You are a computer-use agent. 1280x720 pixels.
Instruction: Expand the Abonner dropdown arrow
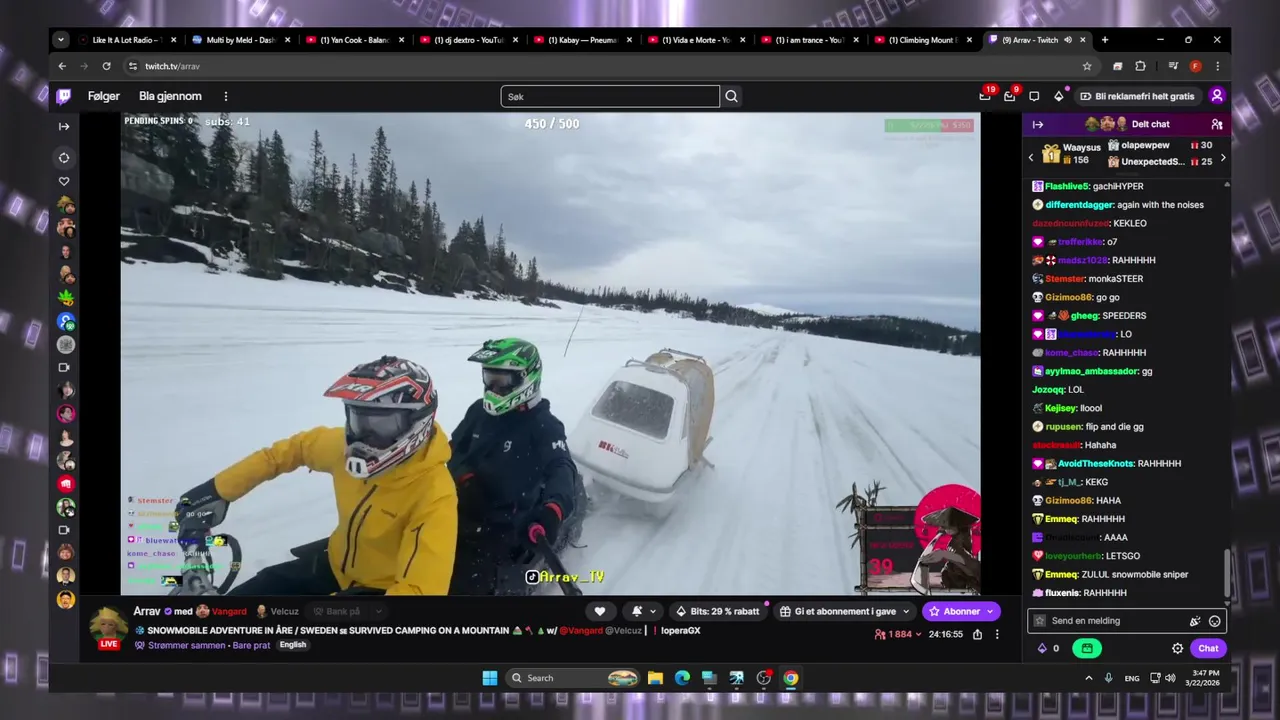991,611
